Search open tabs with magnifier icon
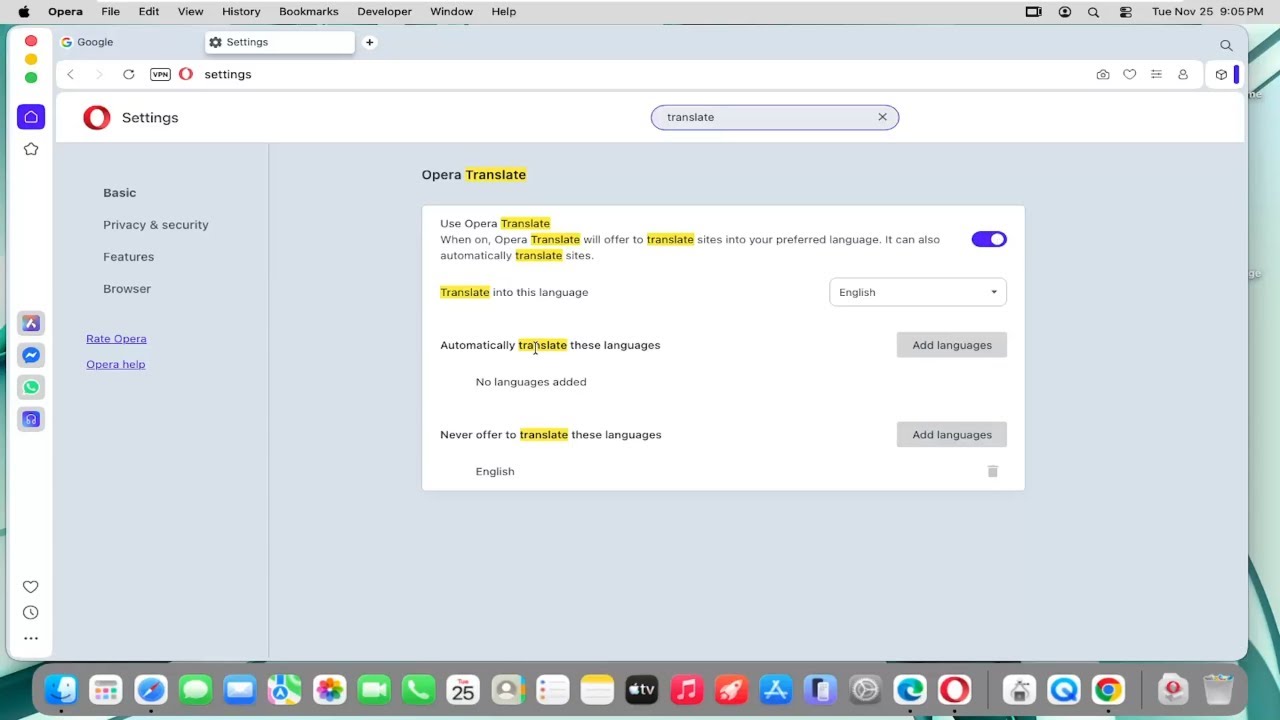 1226,45
